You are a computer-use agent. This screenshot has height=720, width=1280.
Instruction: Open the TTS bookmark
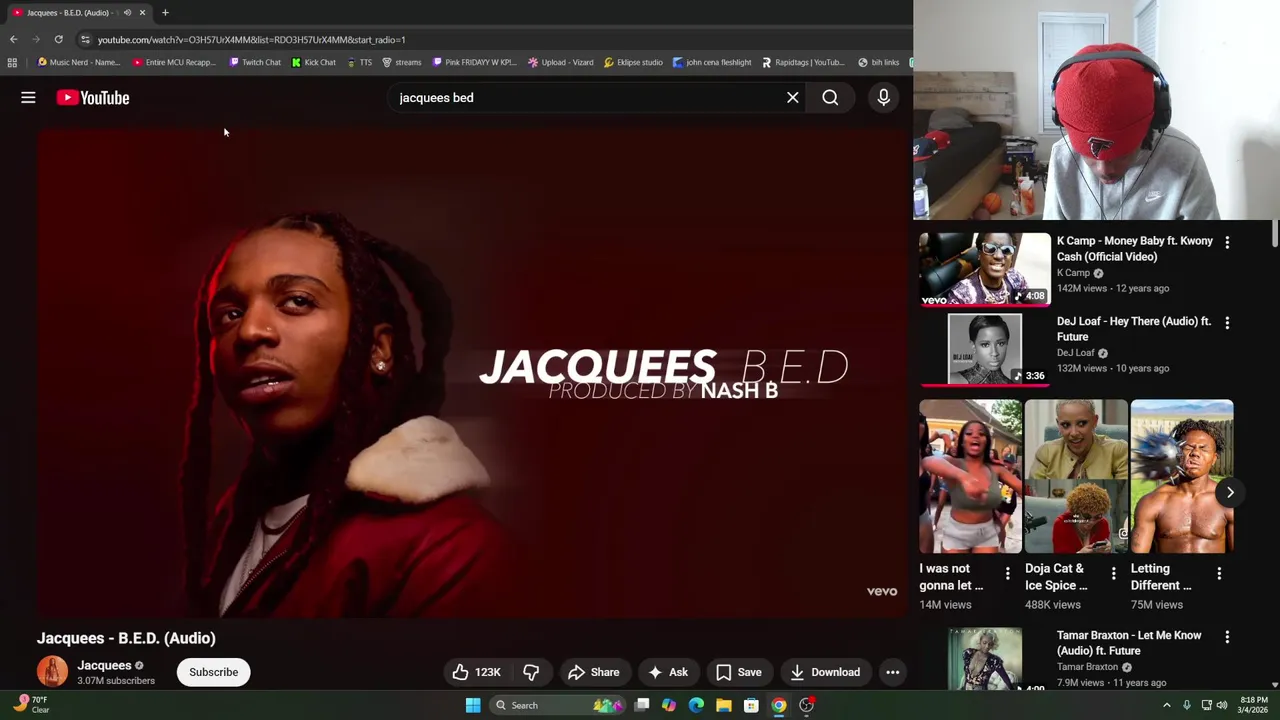(360, 62)
